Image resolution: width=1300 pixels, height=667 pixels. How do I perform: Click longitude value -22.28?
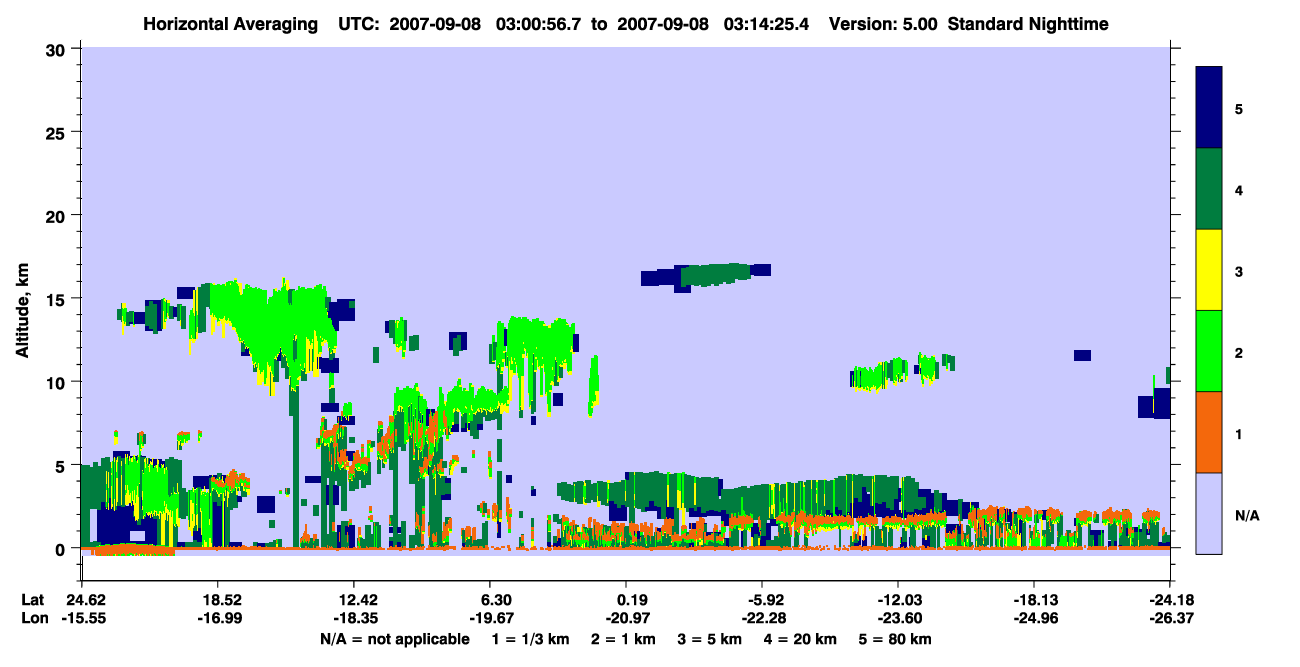[x=762, y=618]
